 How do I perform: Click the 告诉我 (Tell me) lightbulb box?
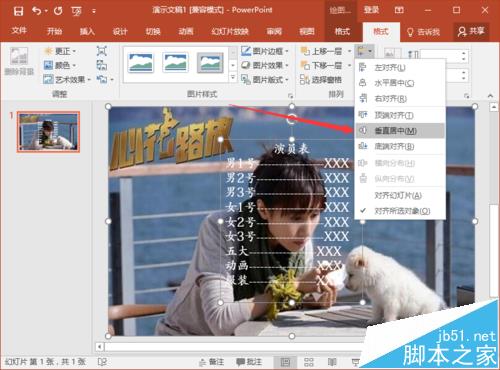coord(424,32)
